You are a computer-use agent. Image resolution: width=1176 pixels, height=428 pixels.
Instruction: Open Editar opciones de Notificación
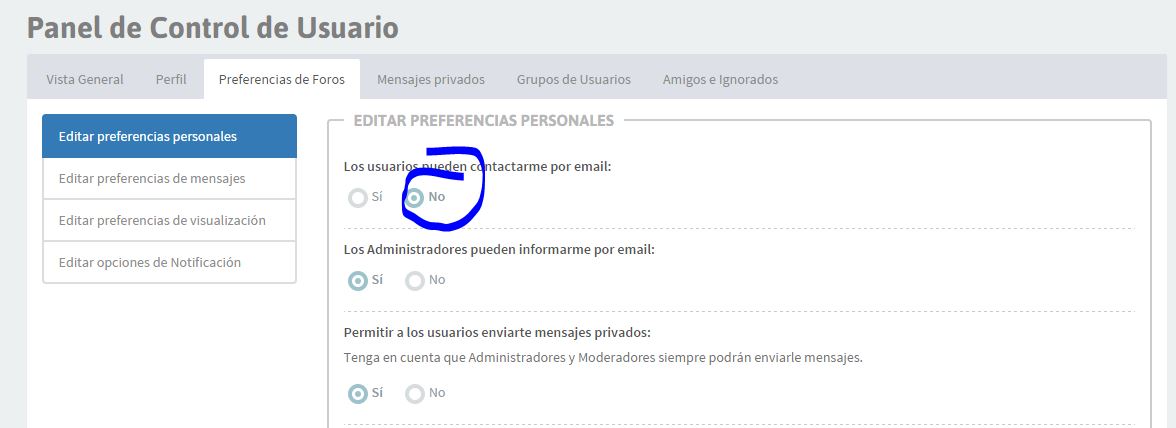(x=170, y=262)
